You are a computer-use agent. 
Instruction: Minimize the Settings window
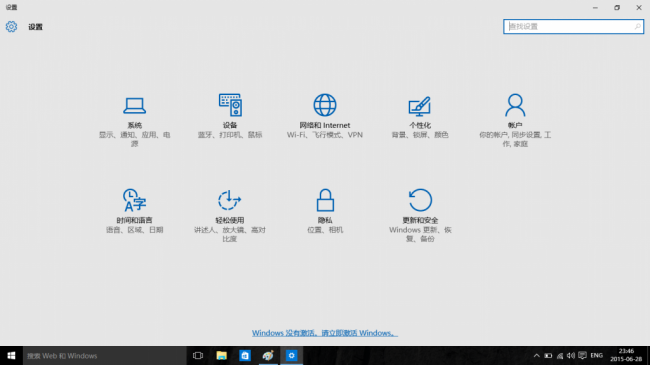pyautogui.click(x=595, y=7)
